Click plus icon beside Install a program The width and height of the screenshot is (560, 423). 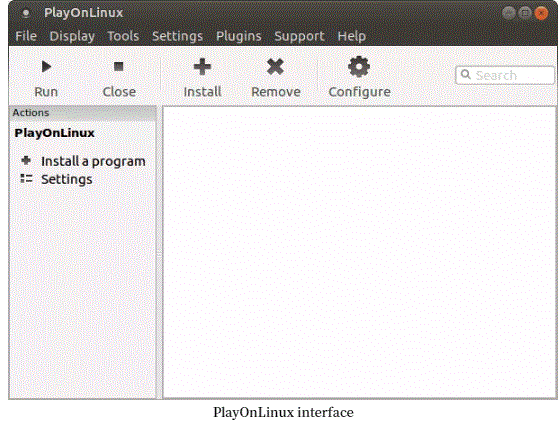click(x=26, y=160)
